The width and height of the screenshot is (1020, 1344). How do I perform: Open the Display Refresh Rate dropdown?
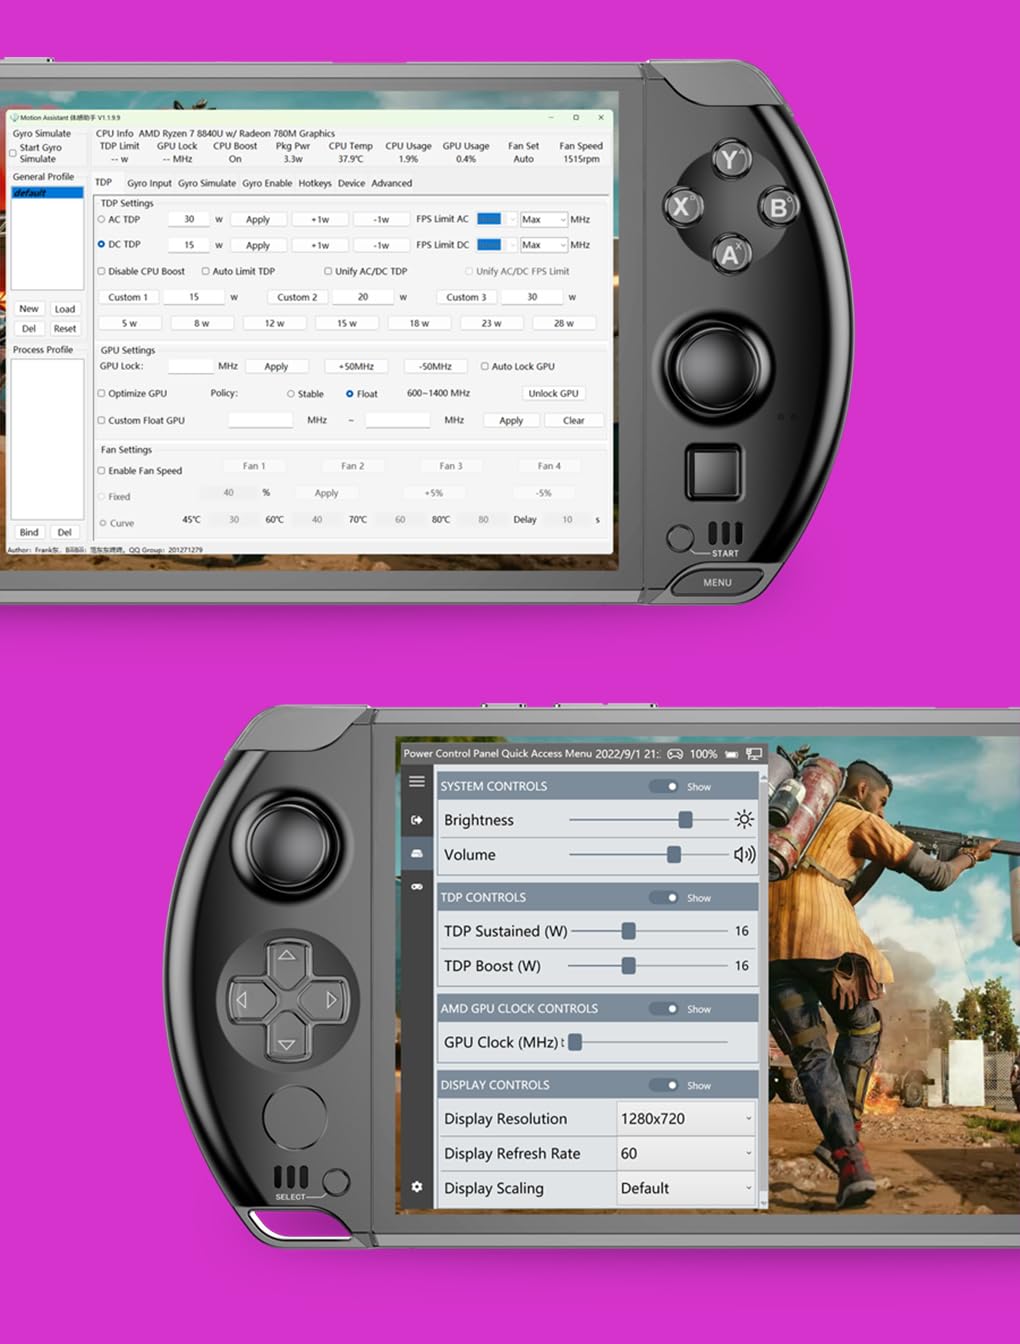pyautogui.click(x=686, y=1153)
